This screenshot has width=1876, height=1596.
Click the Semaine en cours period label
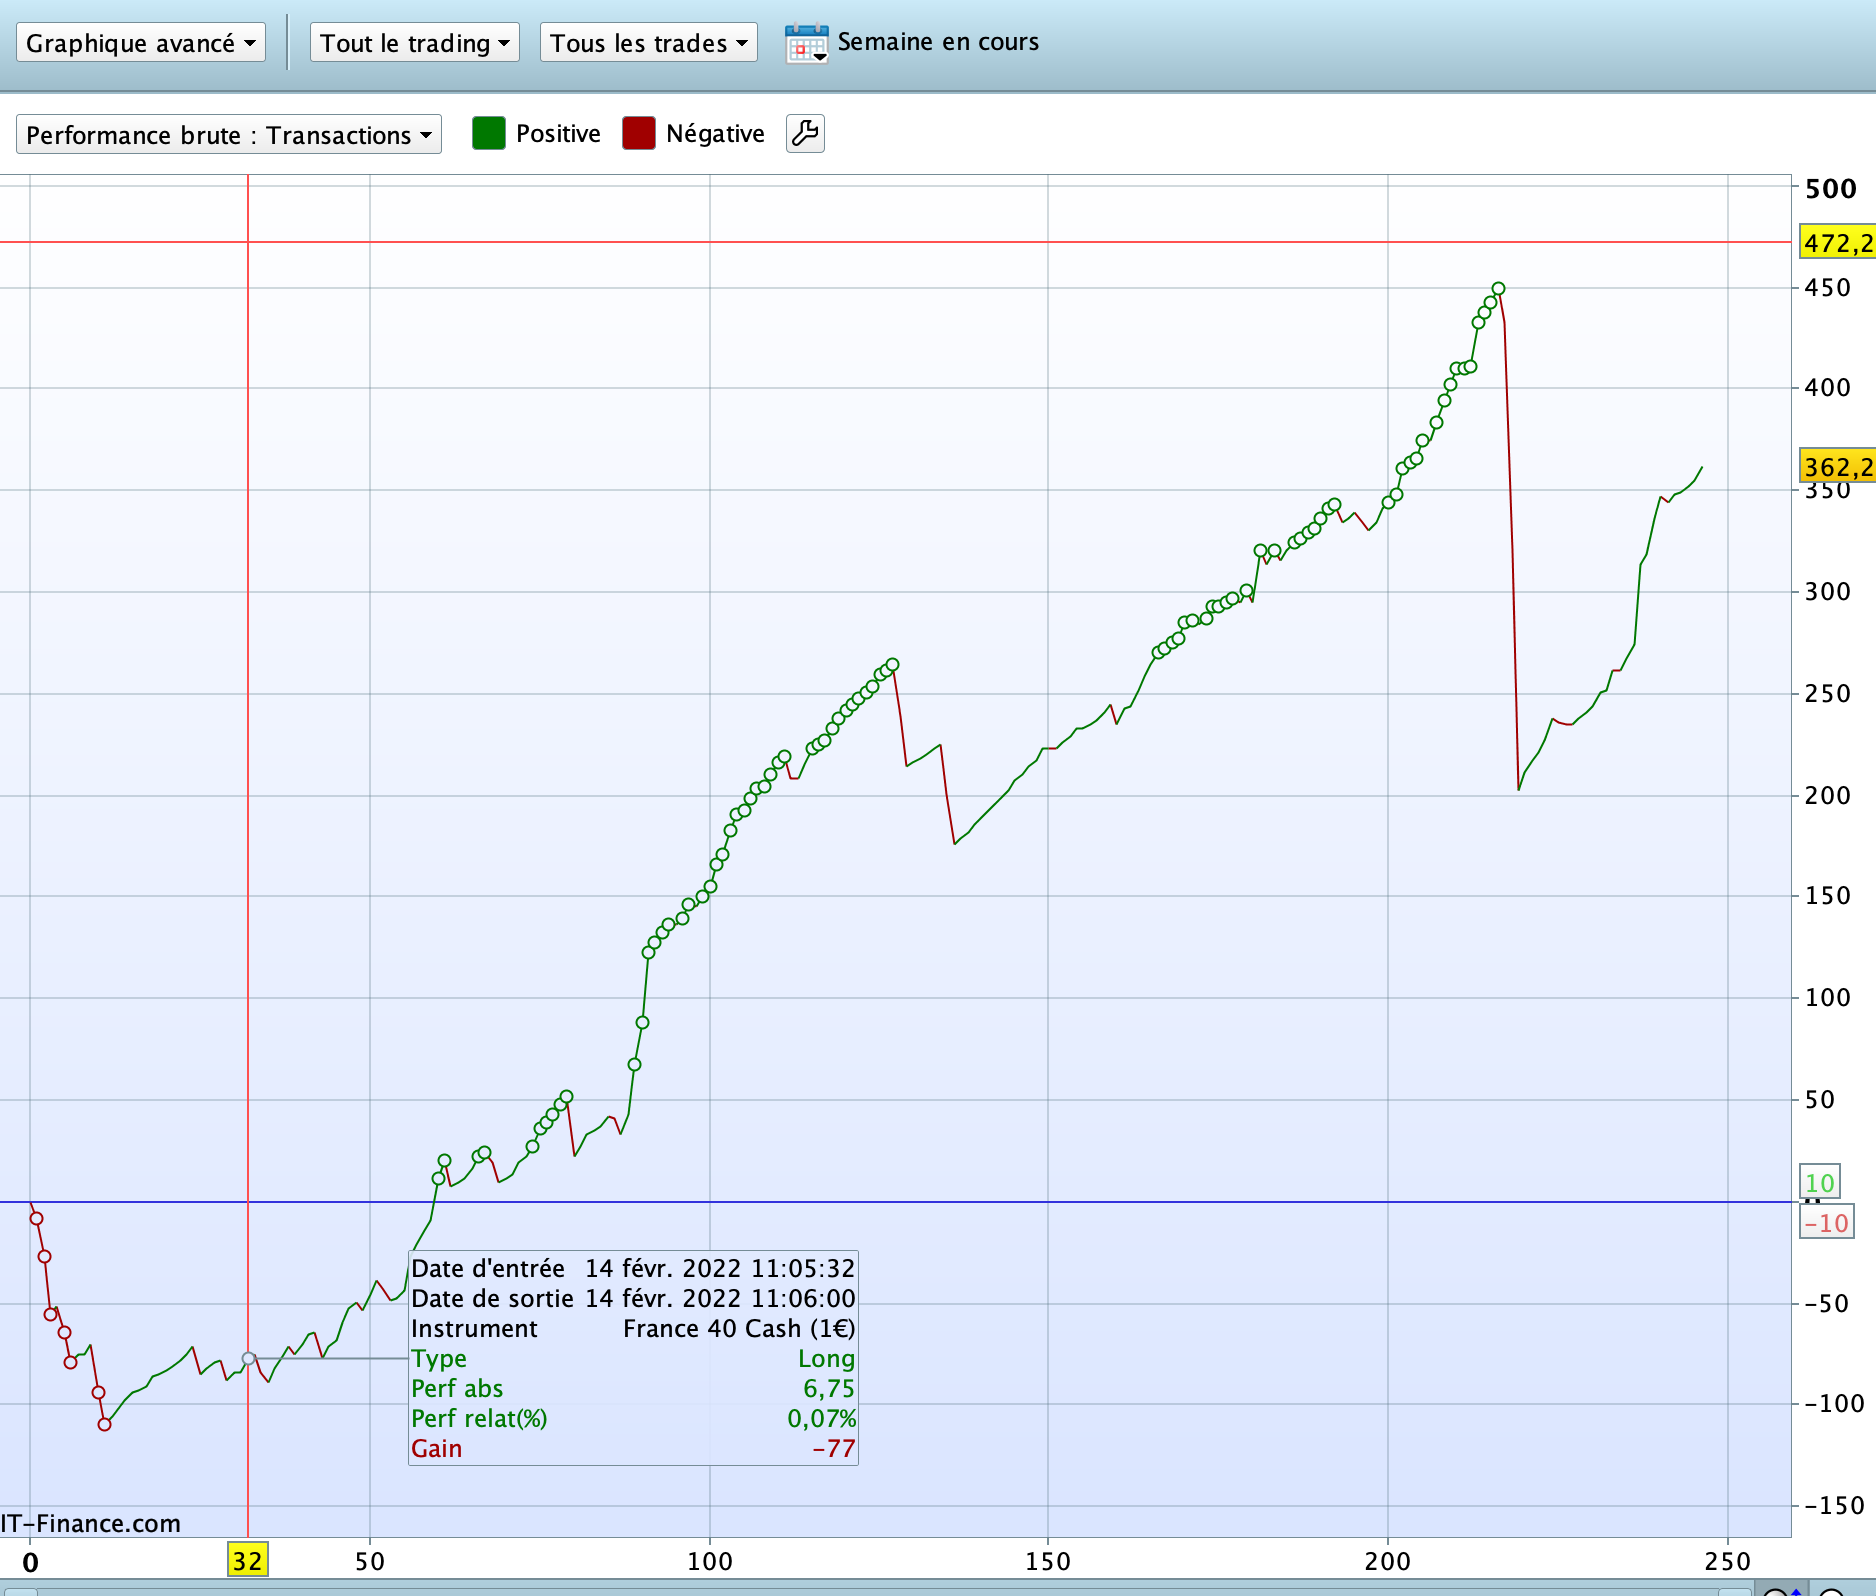coord(938,42)
